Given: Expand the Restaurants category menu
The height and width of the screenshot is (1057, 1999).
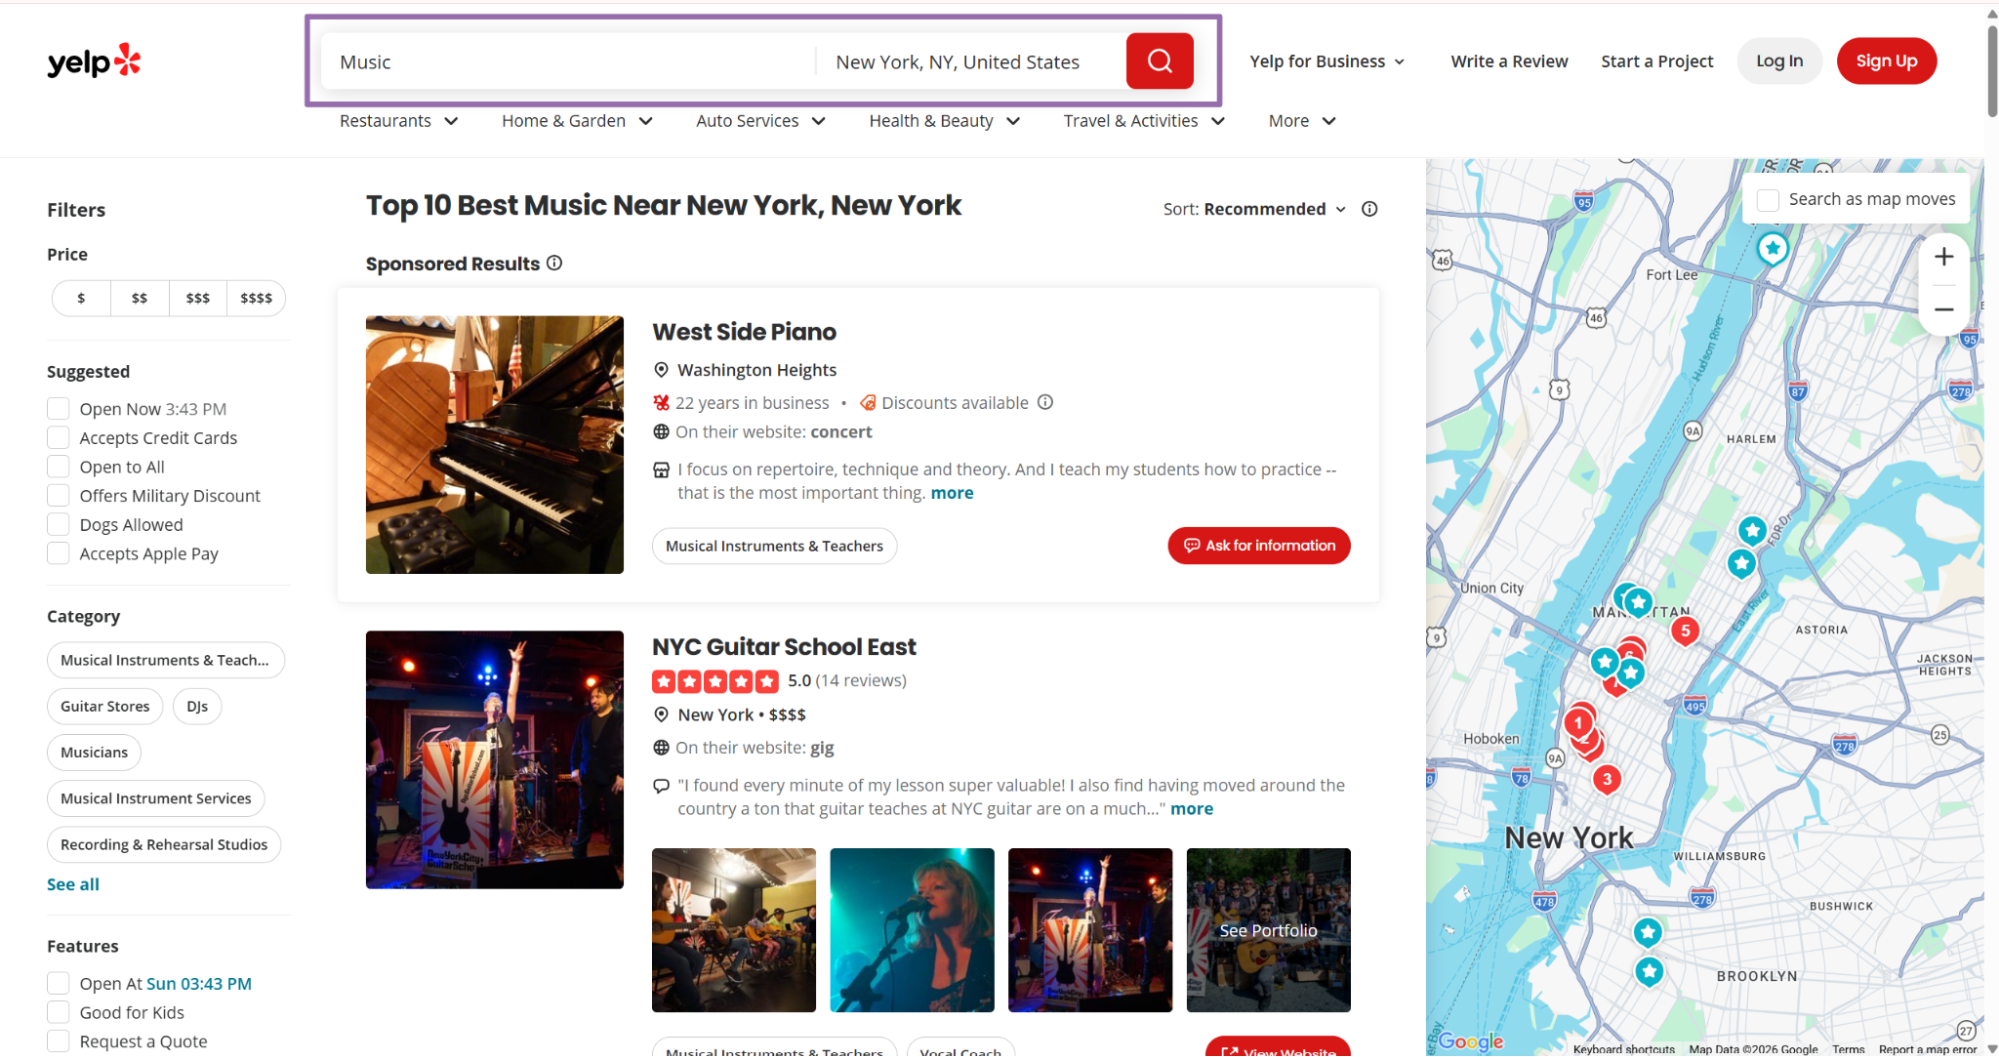Looking at the screenshot, I should [x=398, y=121].
